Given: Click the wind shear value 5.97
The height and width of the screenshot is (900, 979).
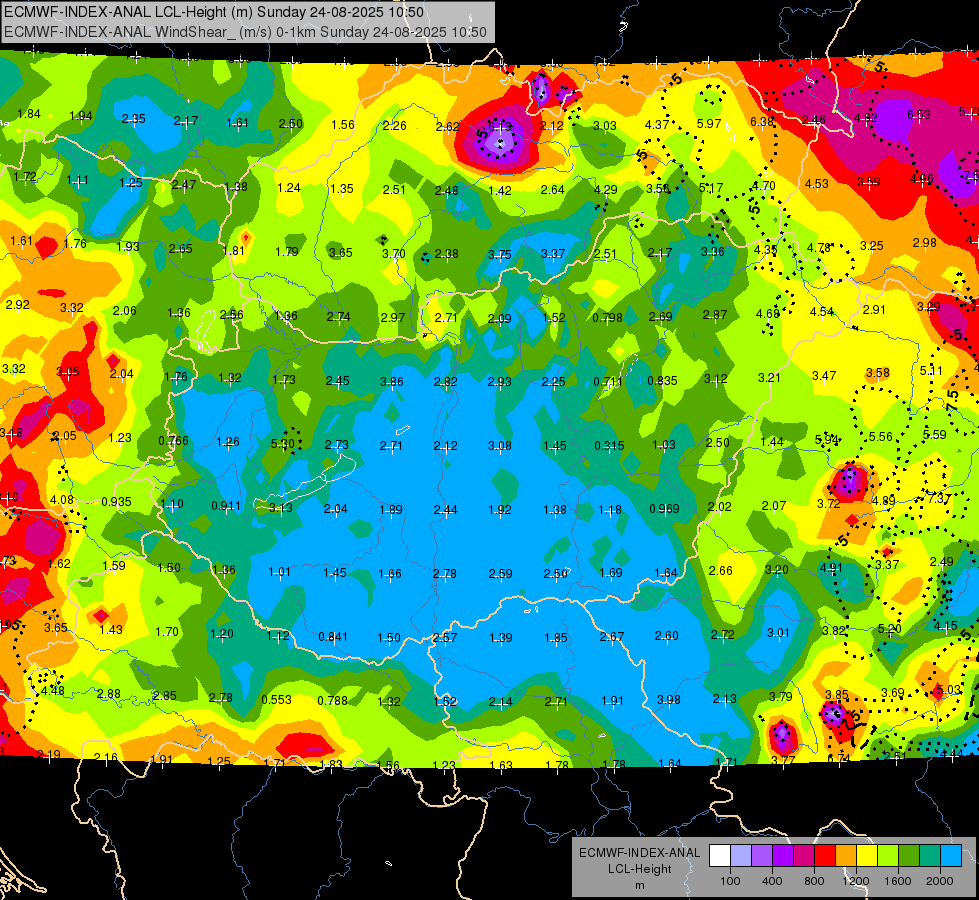Looking at the screenshot, I should [x=709, y=124].
